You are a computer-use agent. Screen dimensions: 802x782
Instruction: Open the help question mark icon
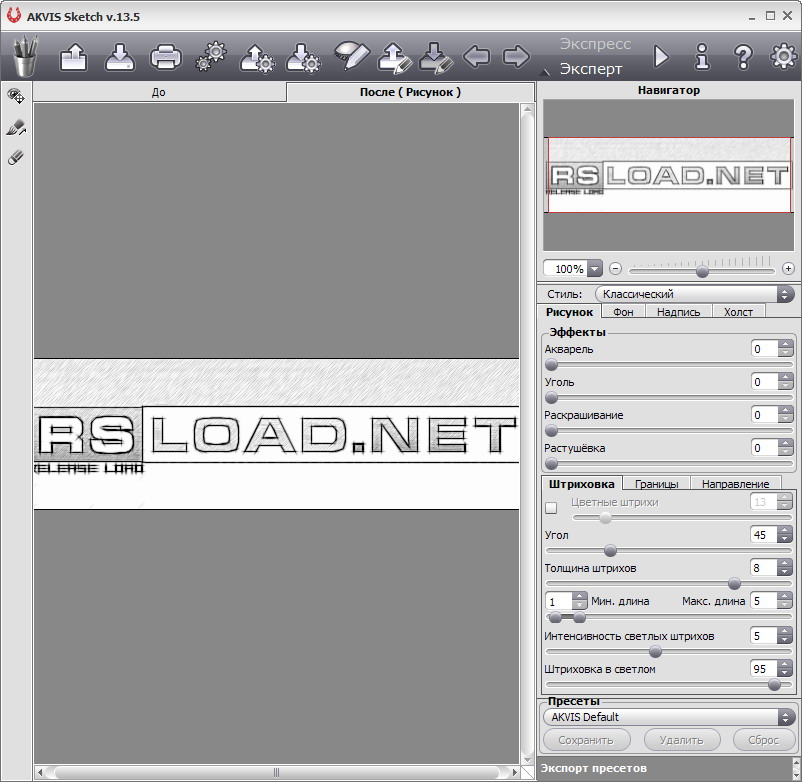click(742, 56)
